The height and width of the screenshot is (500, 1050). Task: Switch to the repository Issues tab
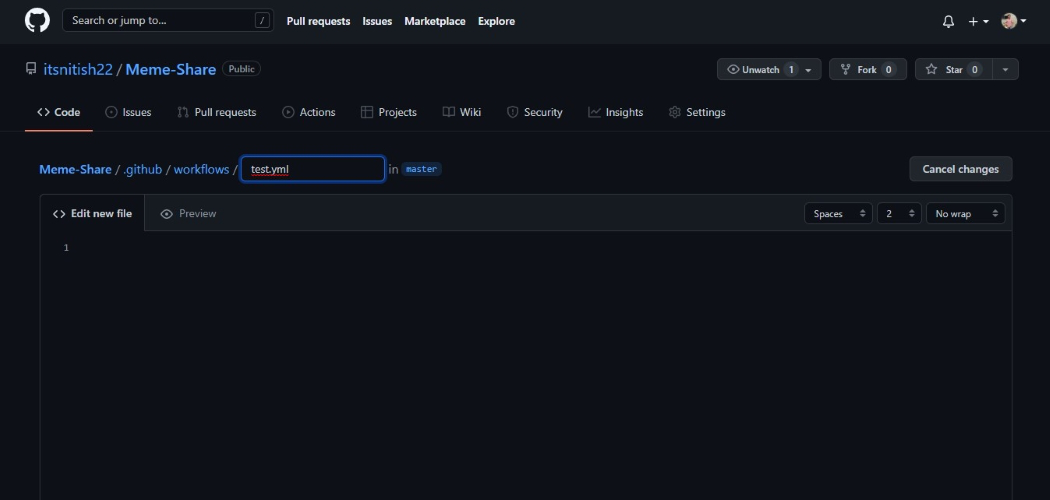pos(128,112)
